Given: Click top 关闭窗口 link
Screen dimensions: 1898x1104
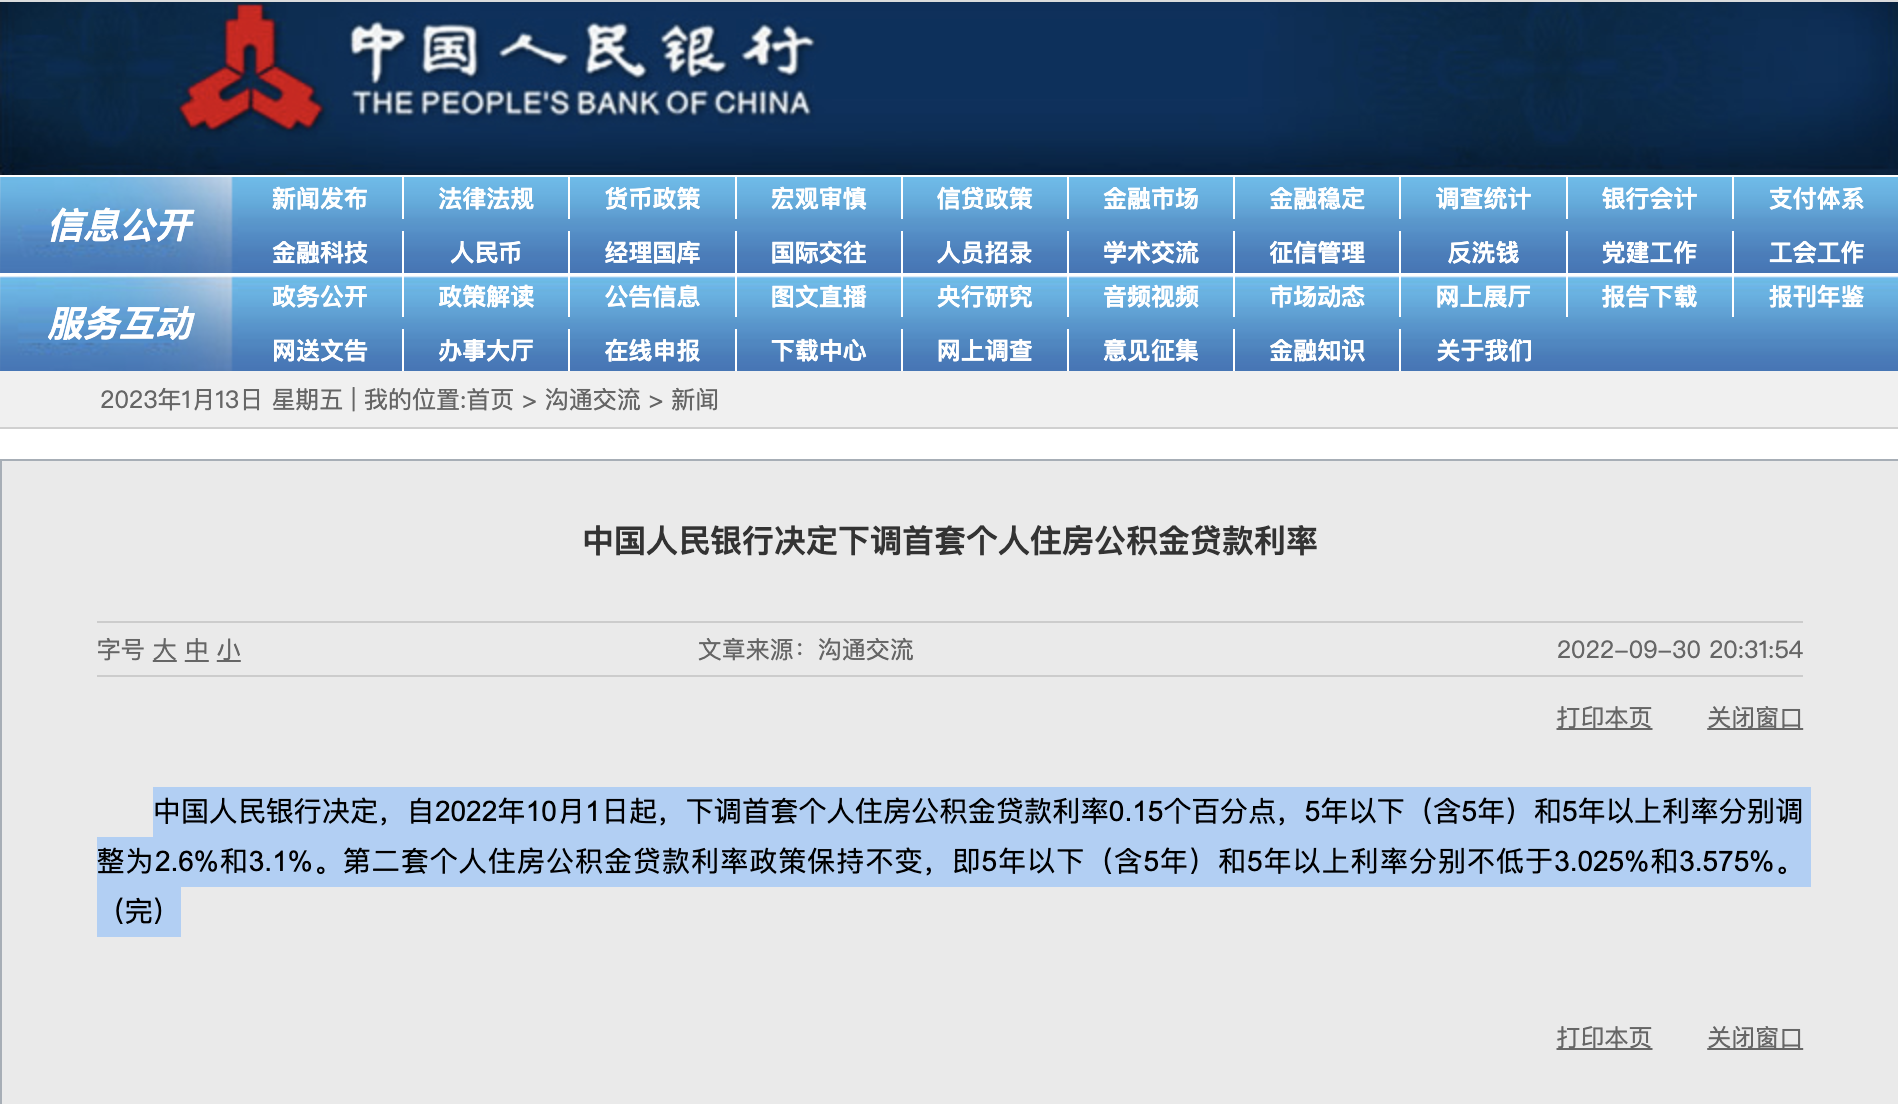Looking at the screenshot, I should [1755, 718].
